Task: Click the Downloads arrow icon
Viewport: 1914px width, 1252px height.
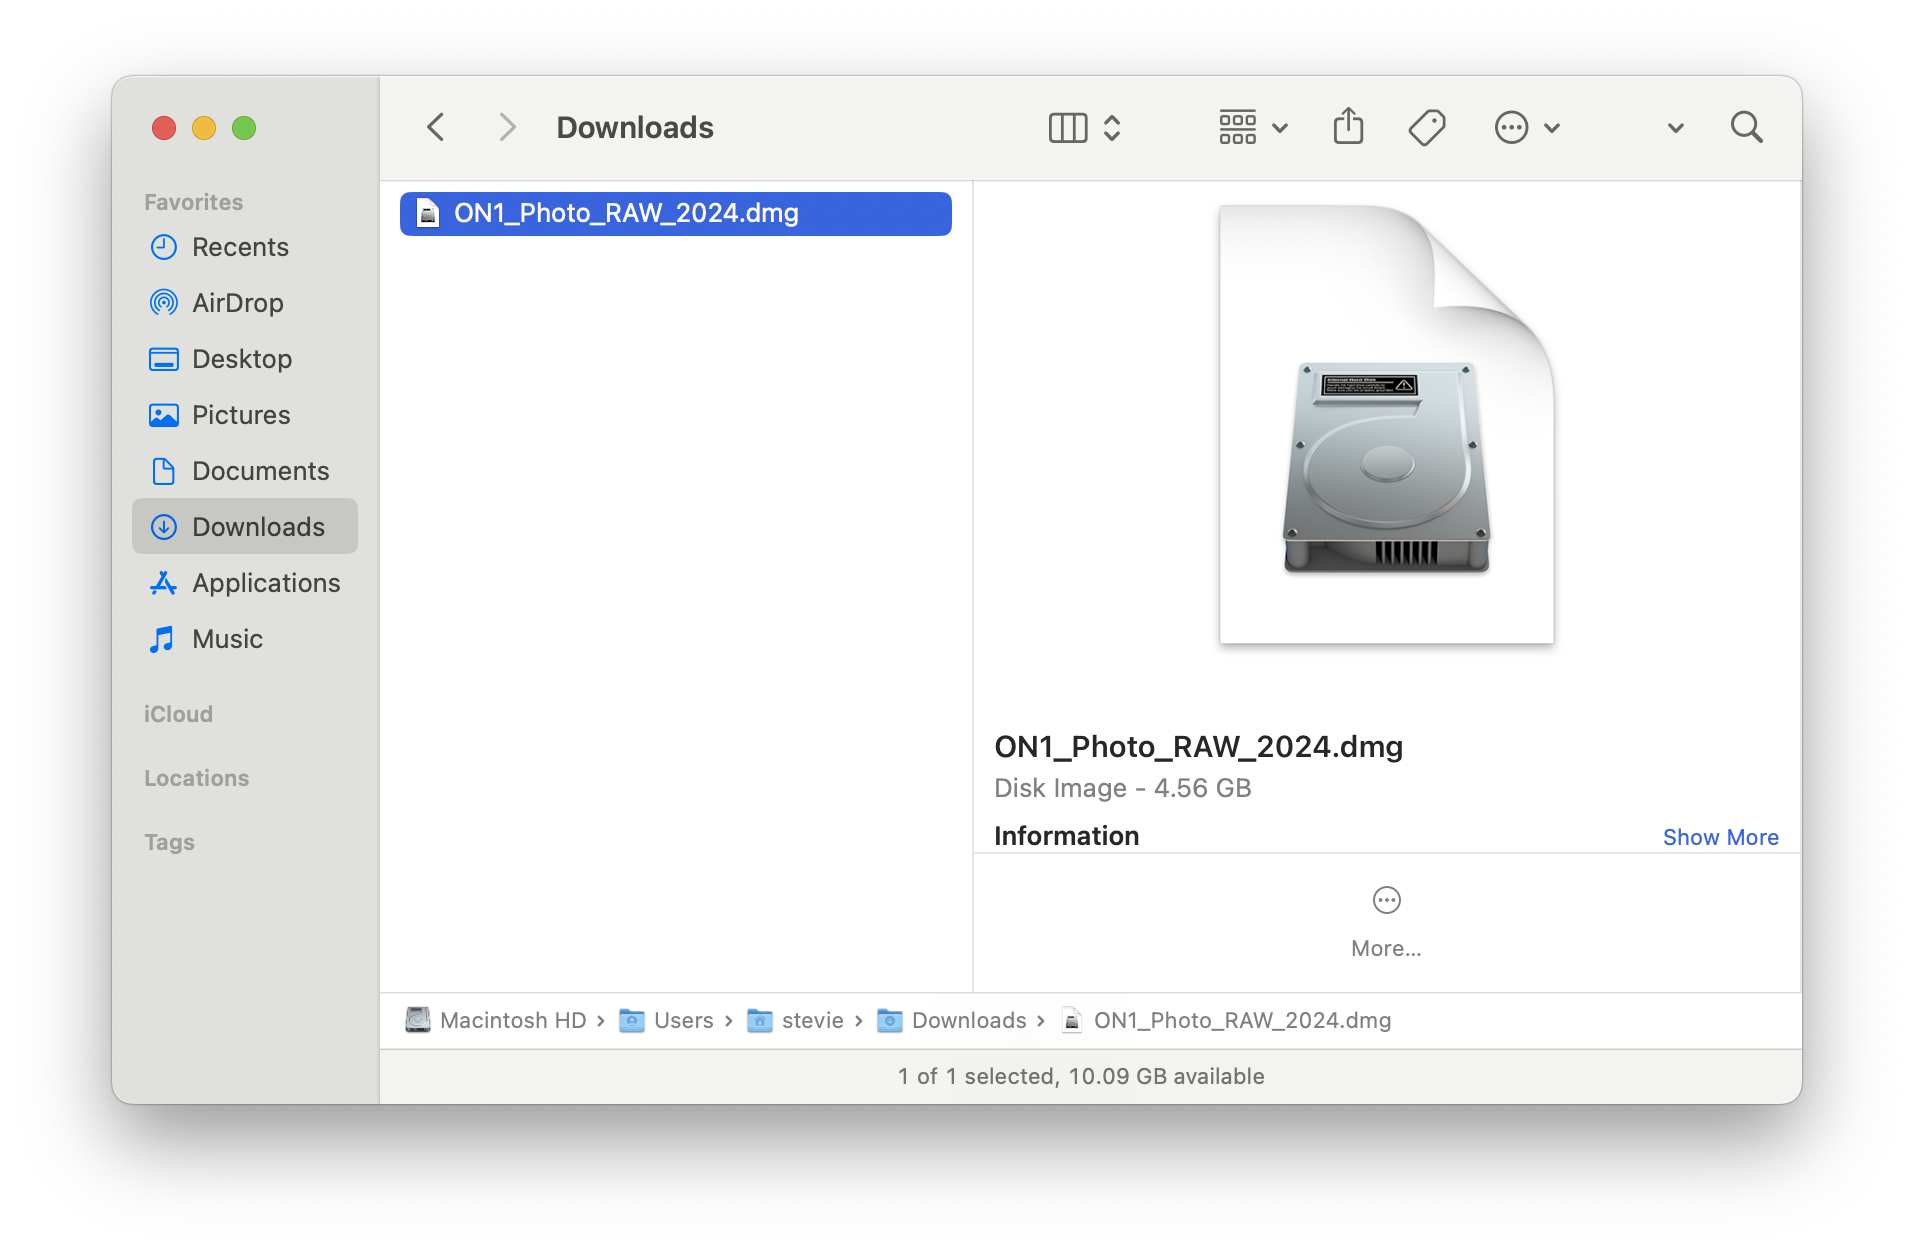Action: (x=163, y=527)
